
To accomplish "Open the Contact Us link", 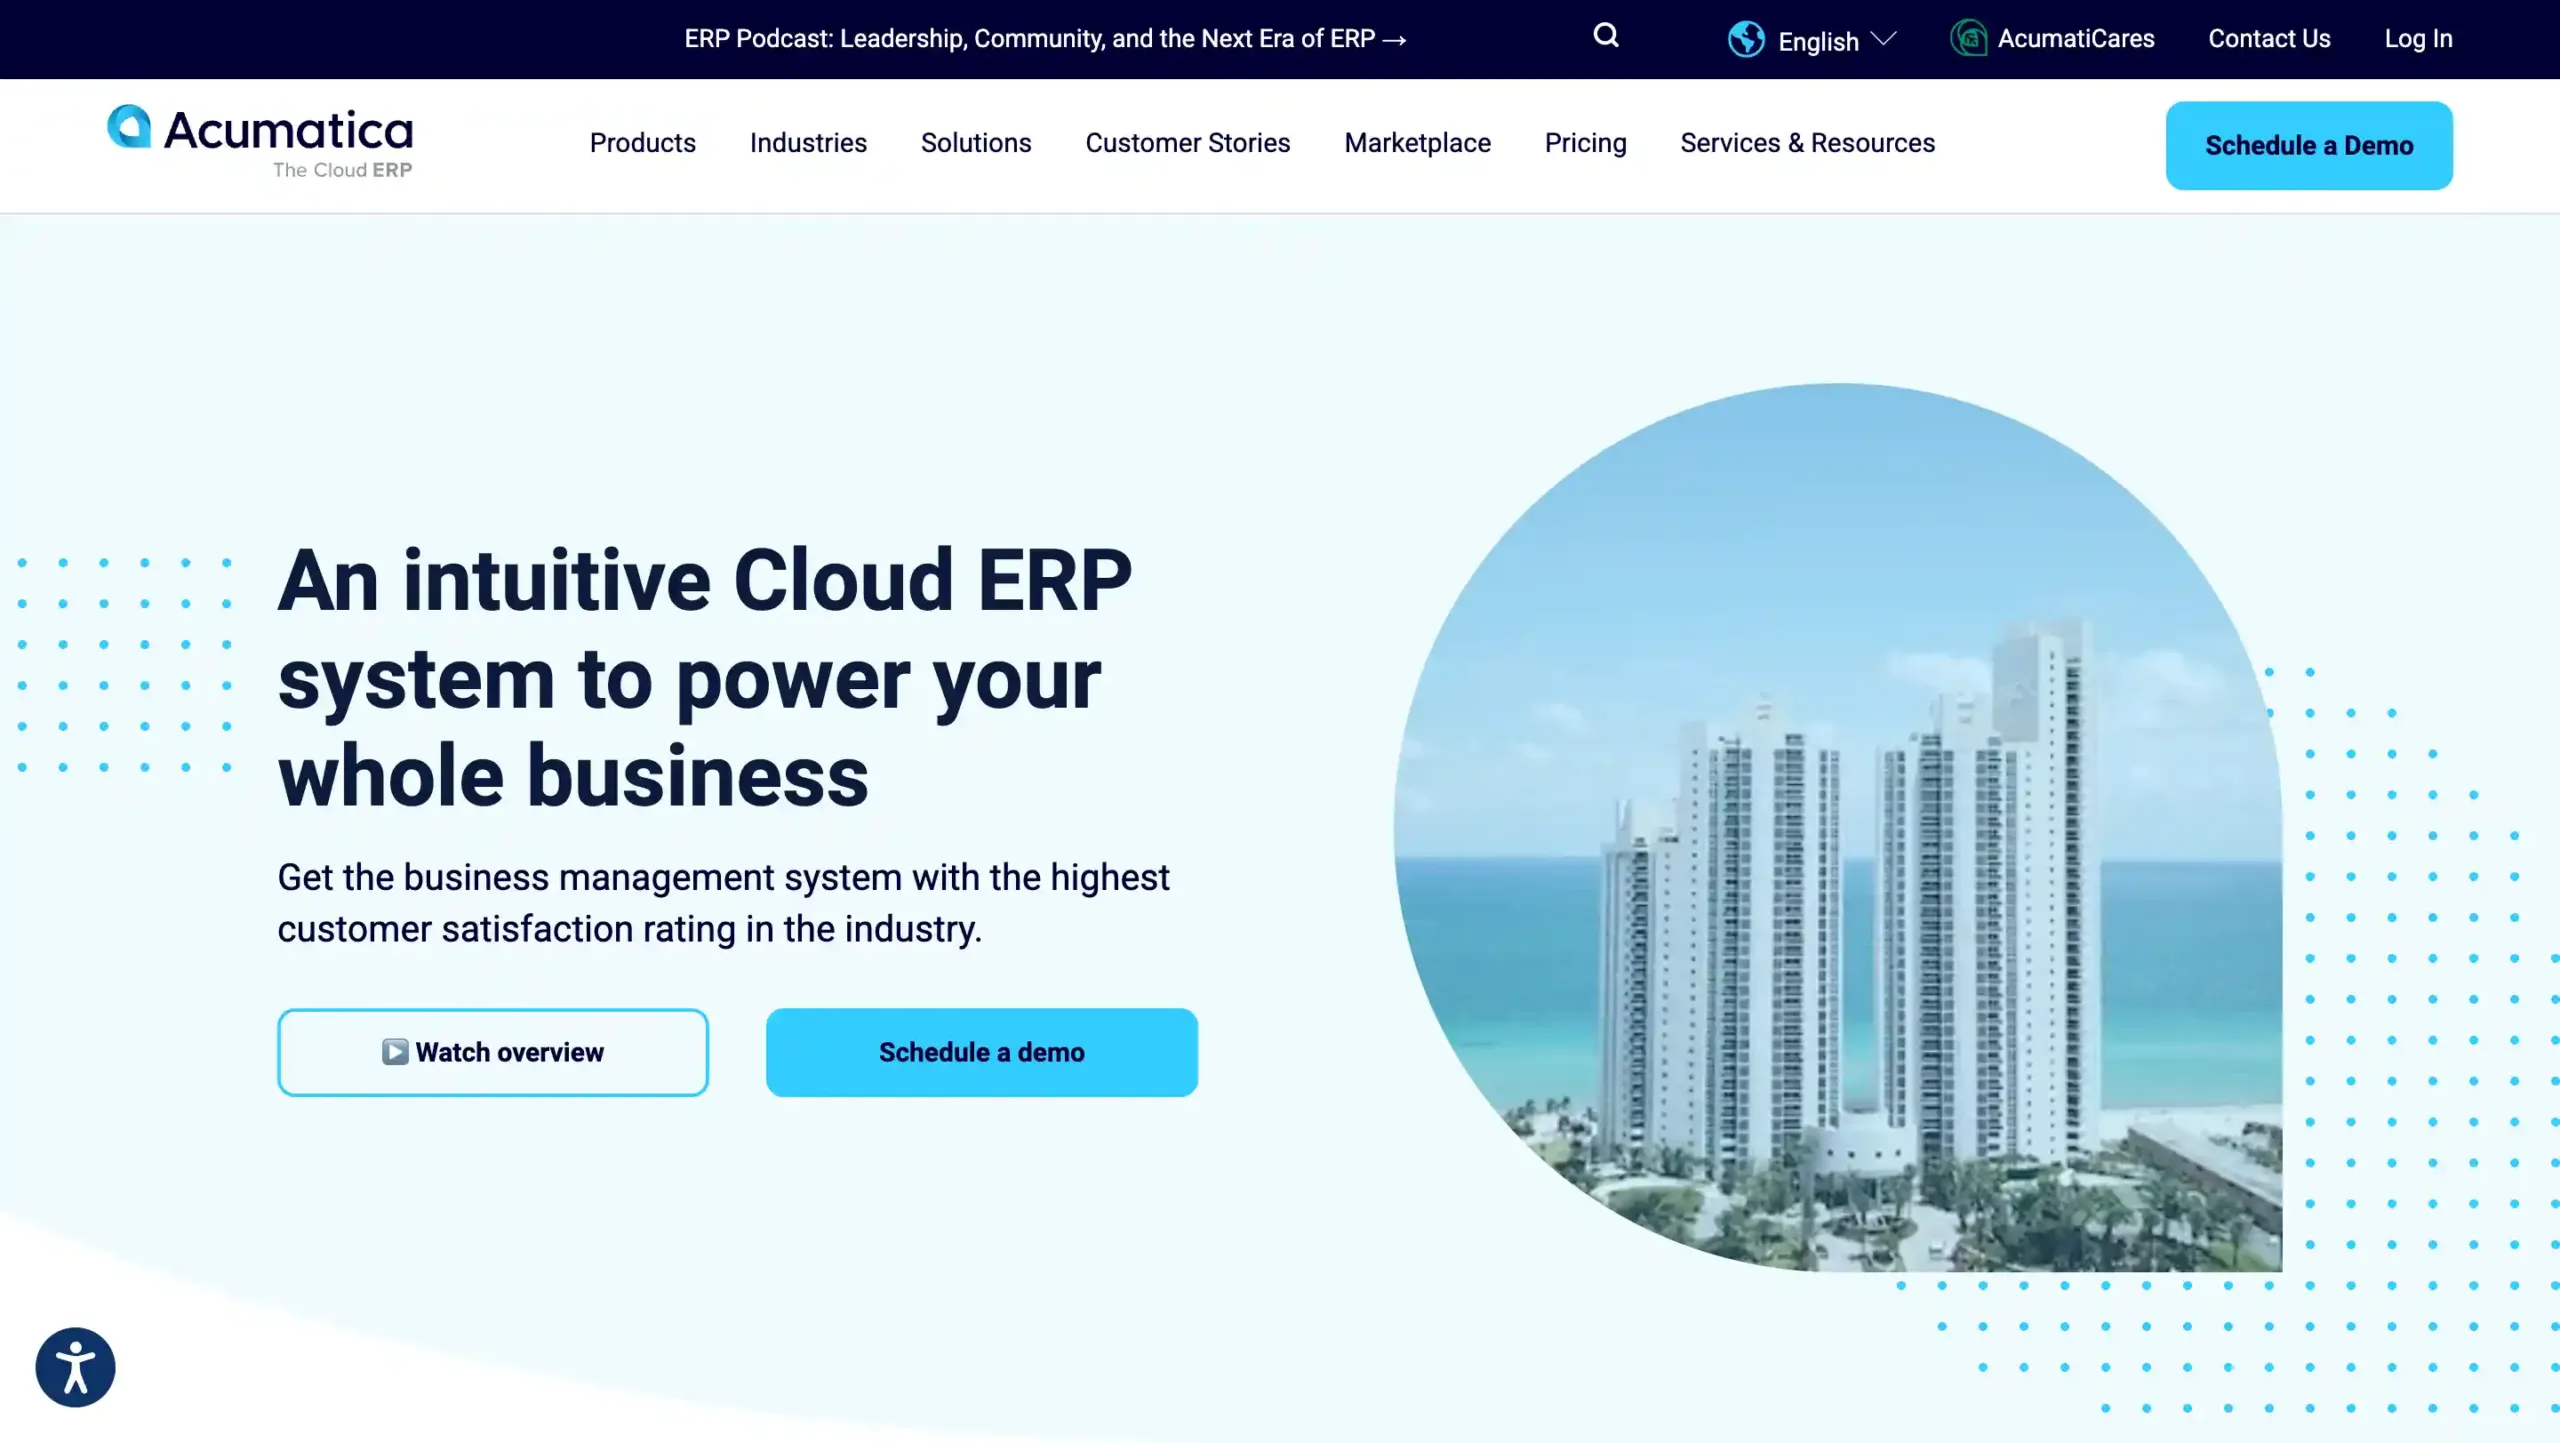I will point(2269,38).
